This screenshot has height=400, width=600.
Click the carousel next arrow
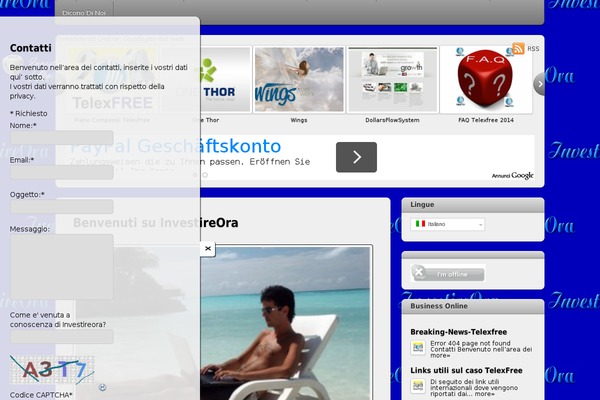click(x=539, y=84)
